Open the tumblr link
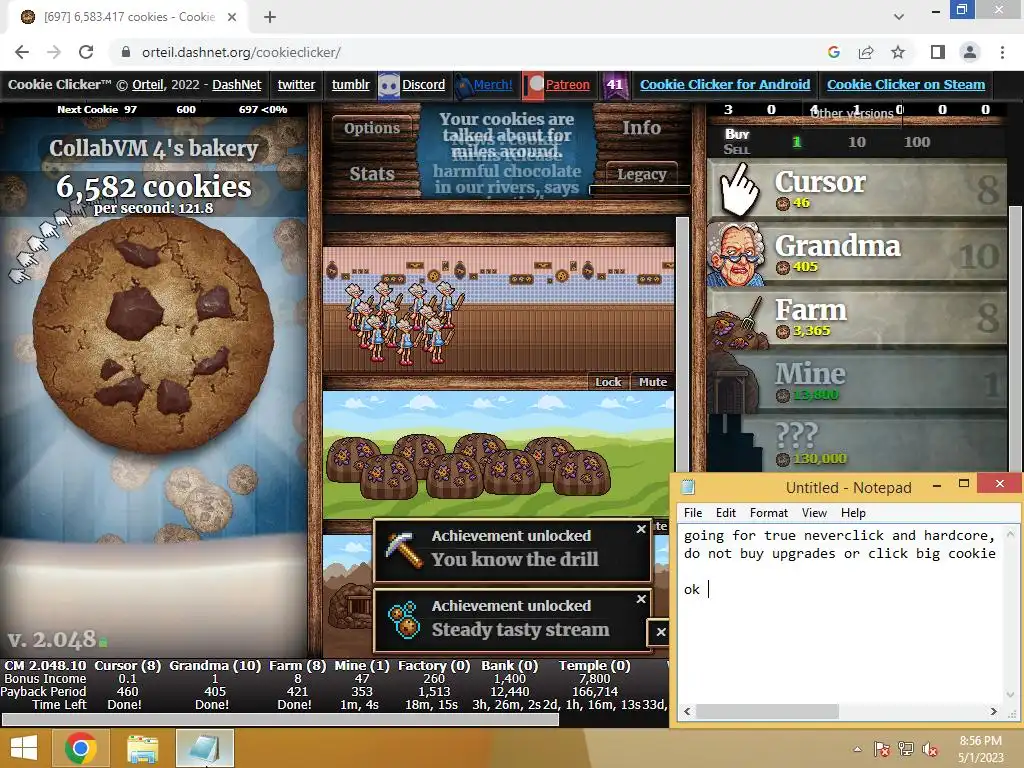The width and height of the screenshot is (1024, 768). click(x=350, y=85)
